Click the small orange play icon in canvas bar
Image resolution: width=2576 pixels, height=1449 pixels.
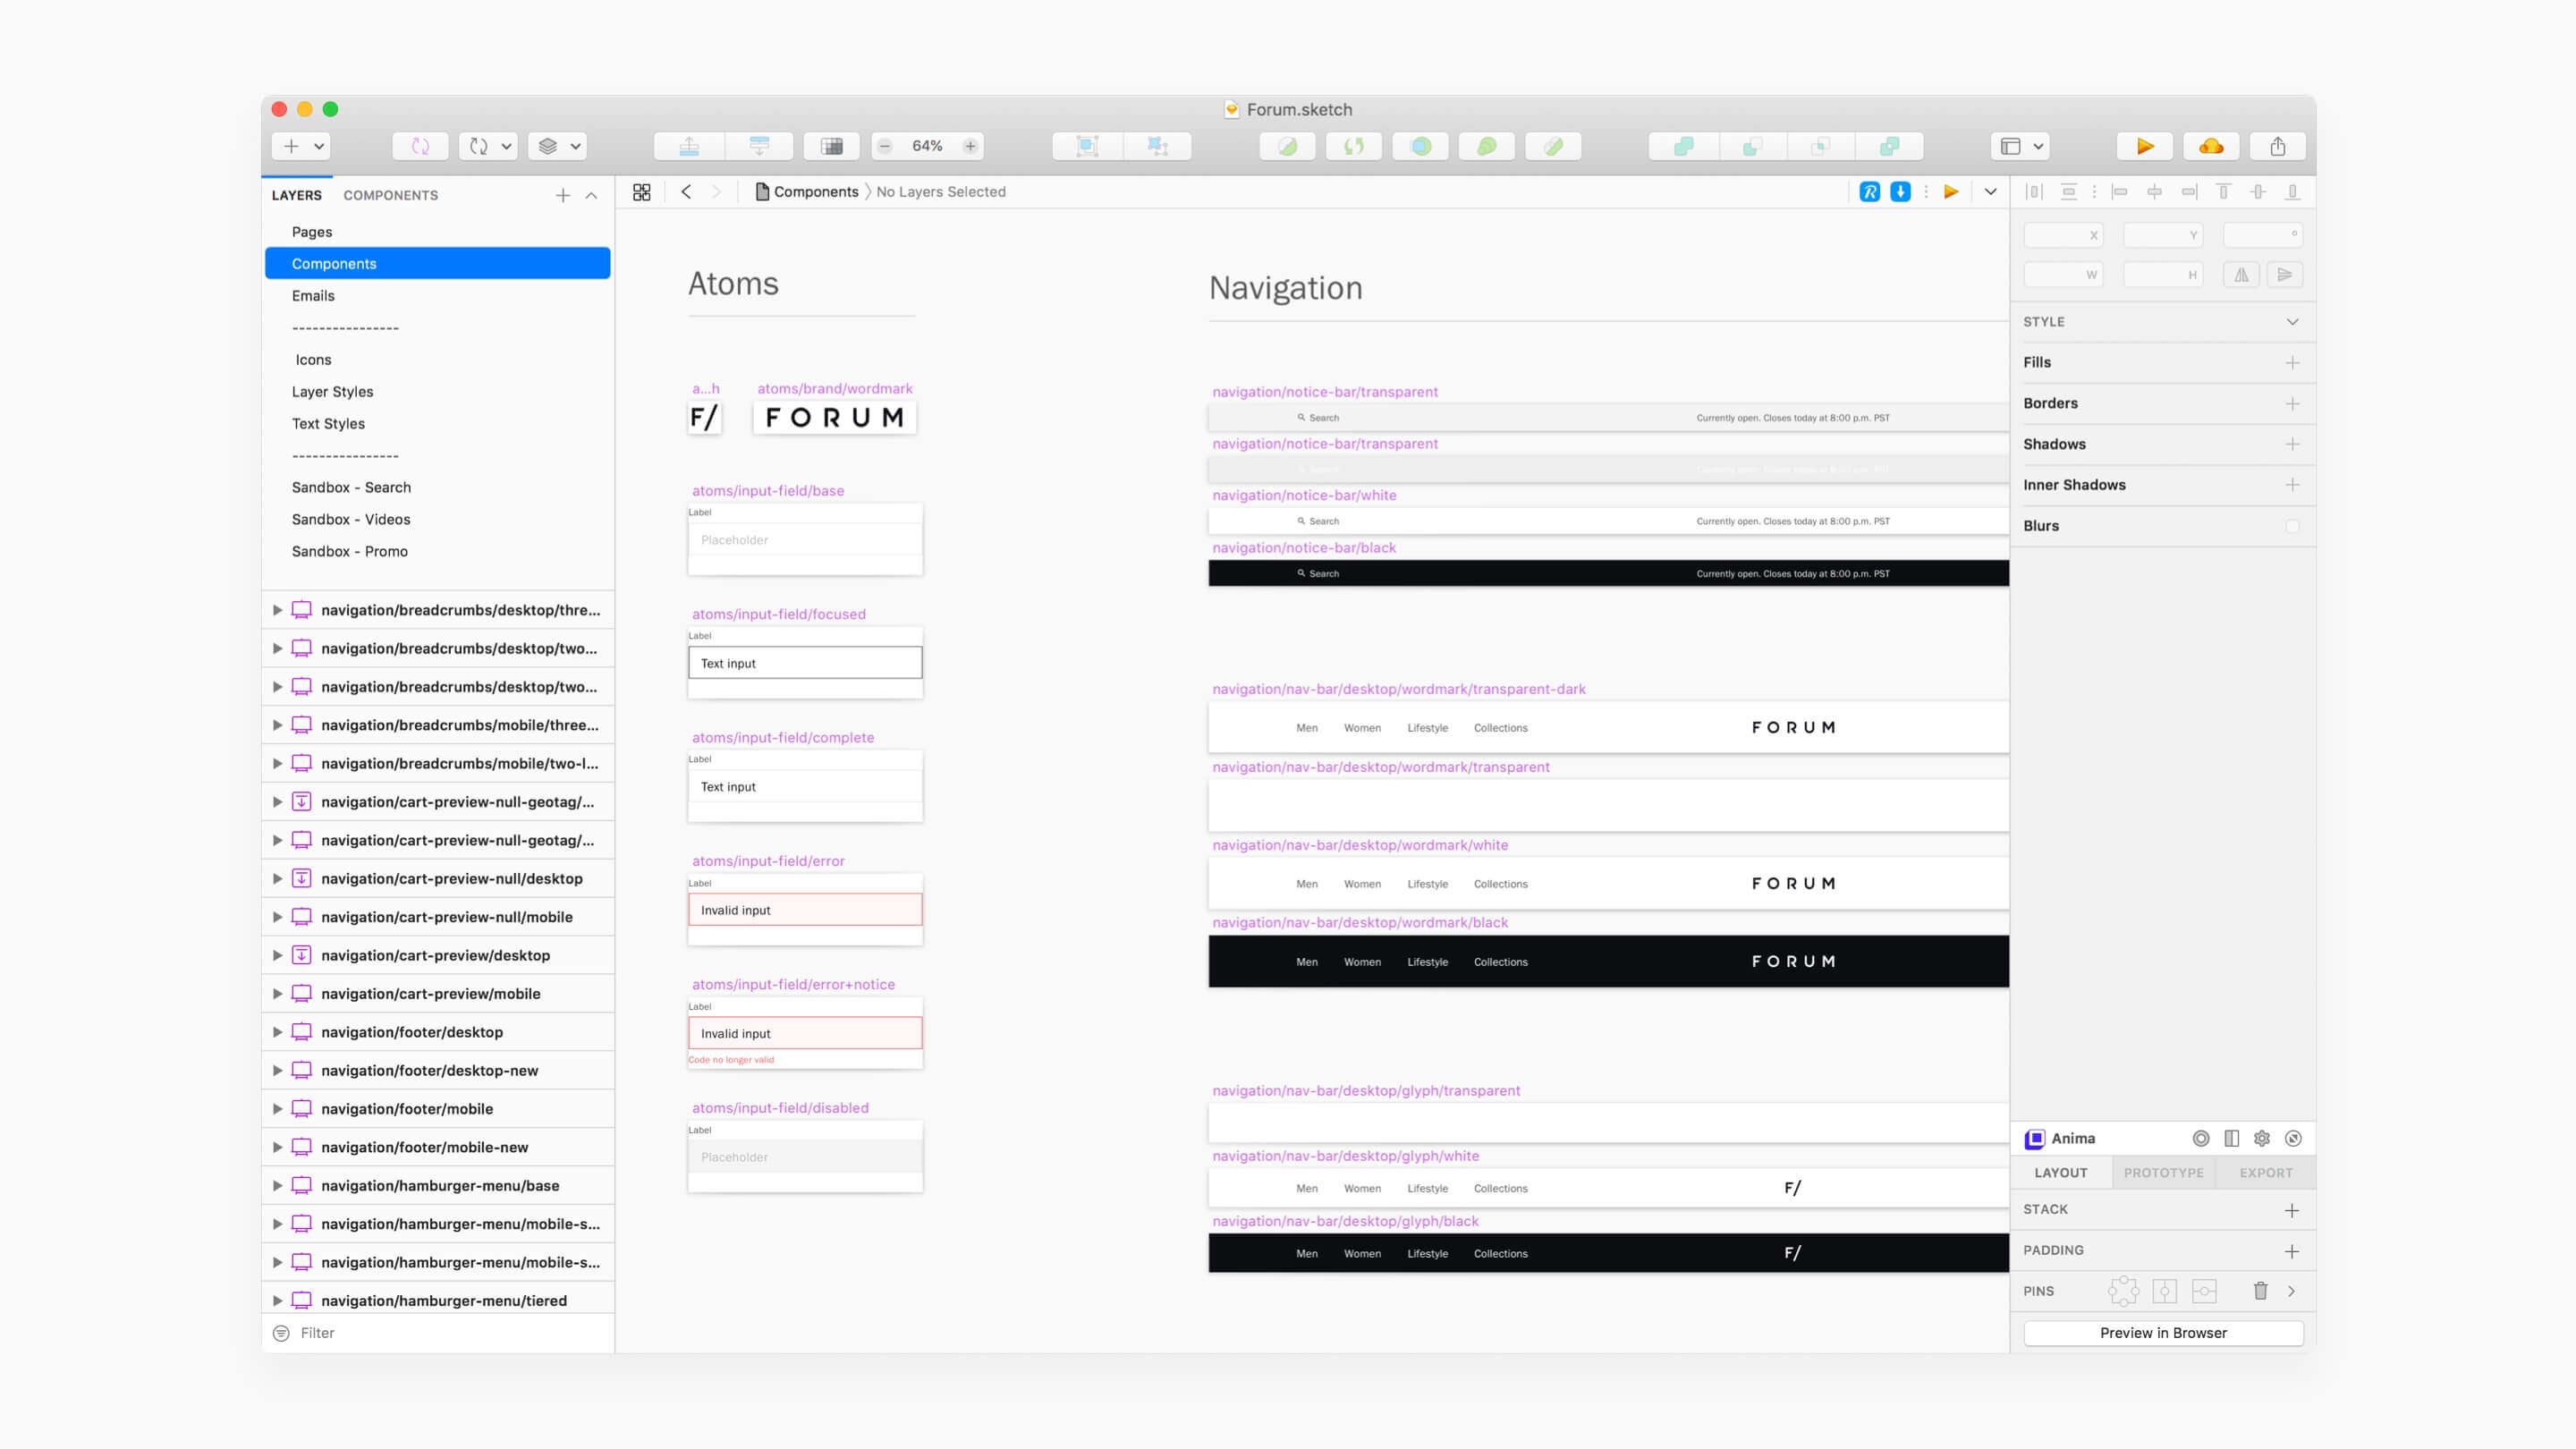(1951, 192)
